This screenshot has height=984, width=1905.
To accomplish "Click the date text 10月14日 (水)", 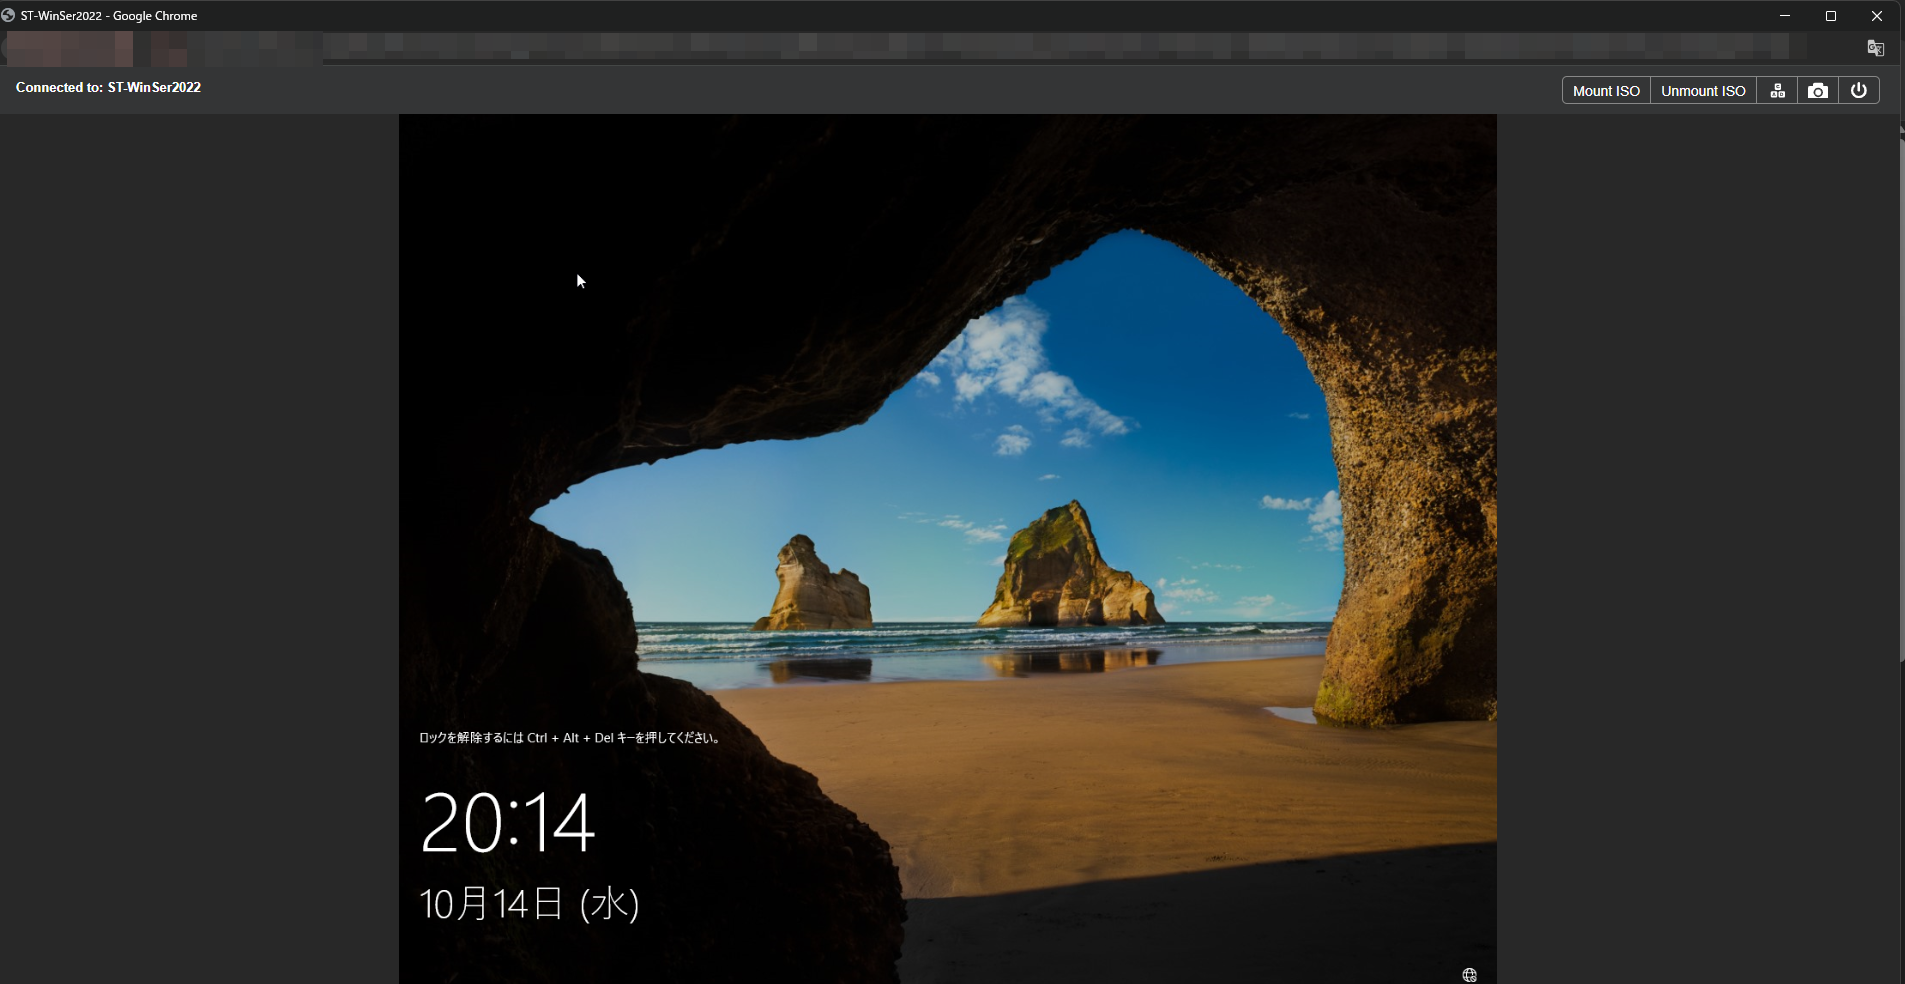I will pos(529,903).
